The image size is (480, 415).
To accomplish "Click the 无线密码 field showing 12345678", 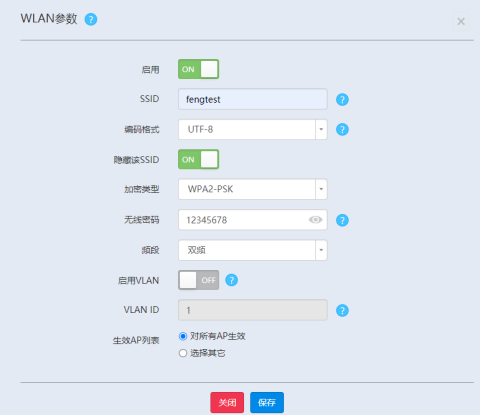I will click(x=253, y=220).
